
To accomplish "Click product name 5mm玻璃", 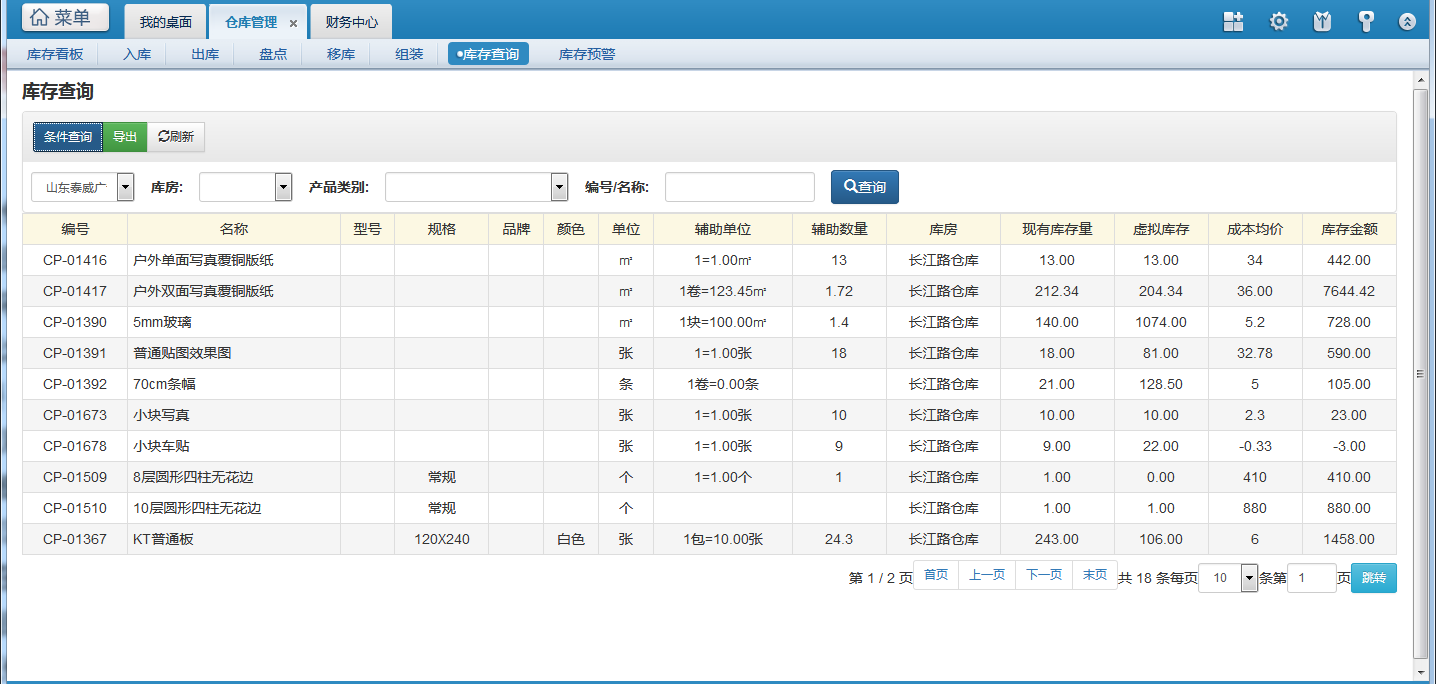I will (x=162, y=322).
